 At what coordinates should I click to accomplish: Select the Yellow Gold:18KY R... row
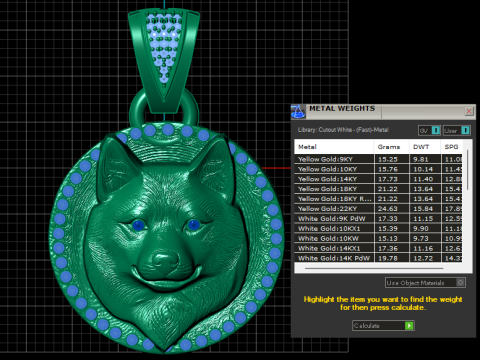378,199
